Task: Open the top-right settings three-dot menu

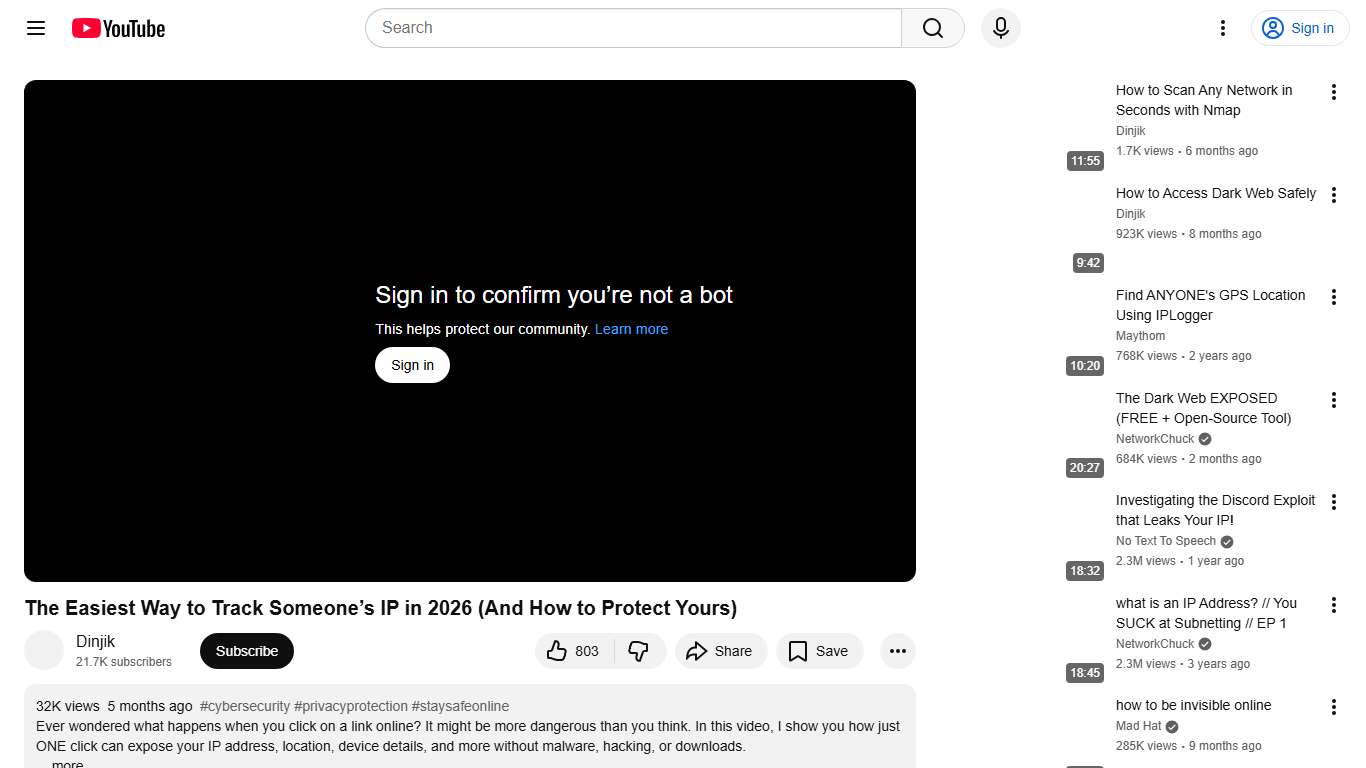Action: tap(1222, 28)
